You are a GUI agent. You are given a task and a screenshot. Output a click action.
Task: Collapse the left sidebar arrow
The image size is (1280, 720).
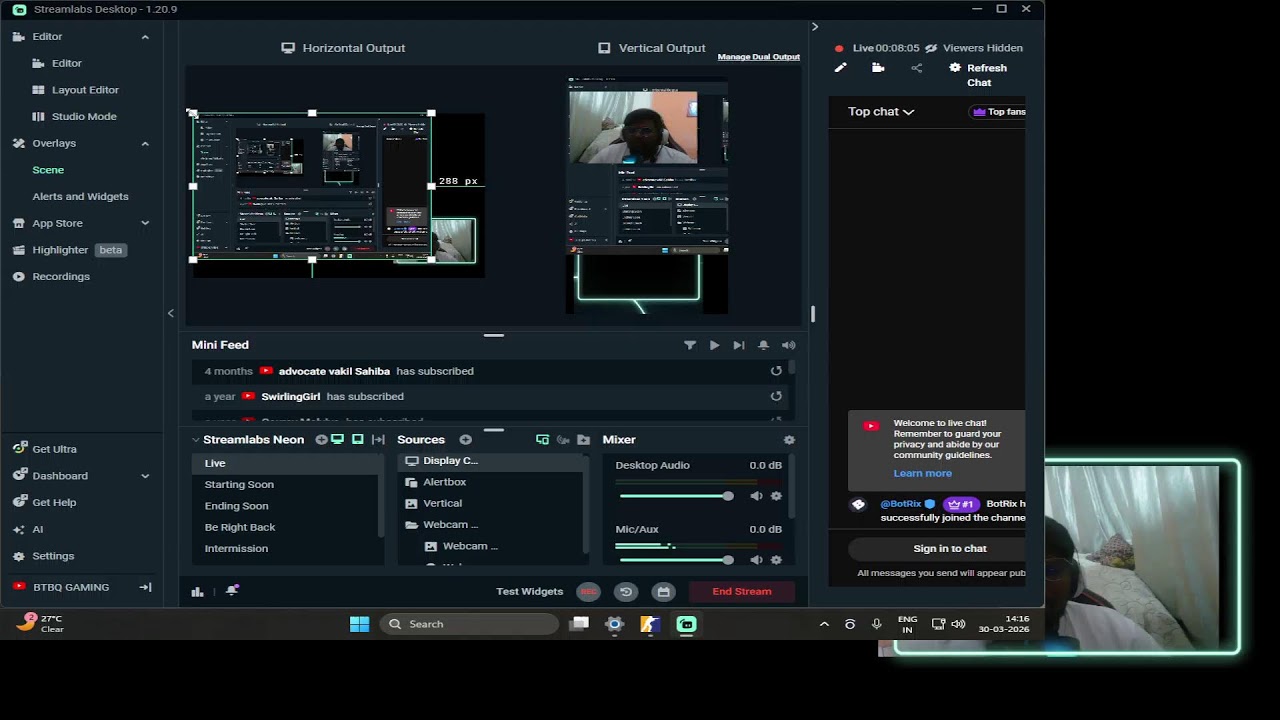171,313
